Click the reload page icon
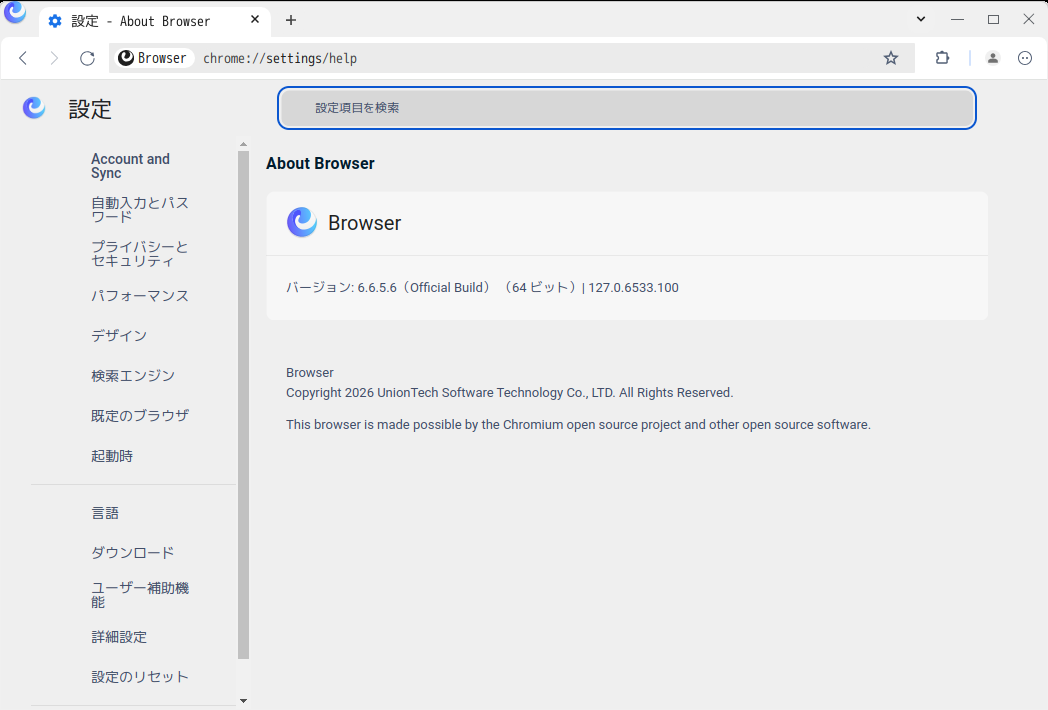The width and height of the screenshot is (1048, 710). pyautogui.click(x=87, y=58)
